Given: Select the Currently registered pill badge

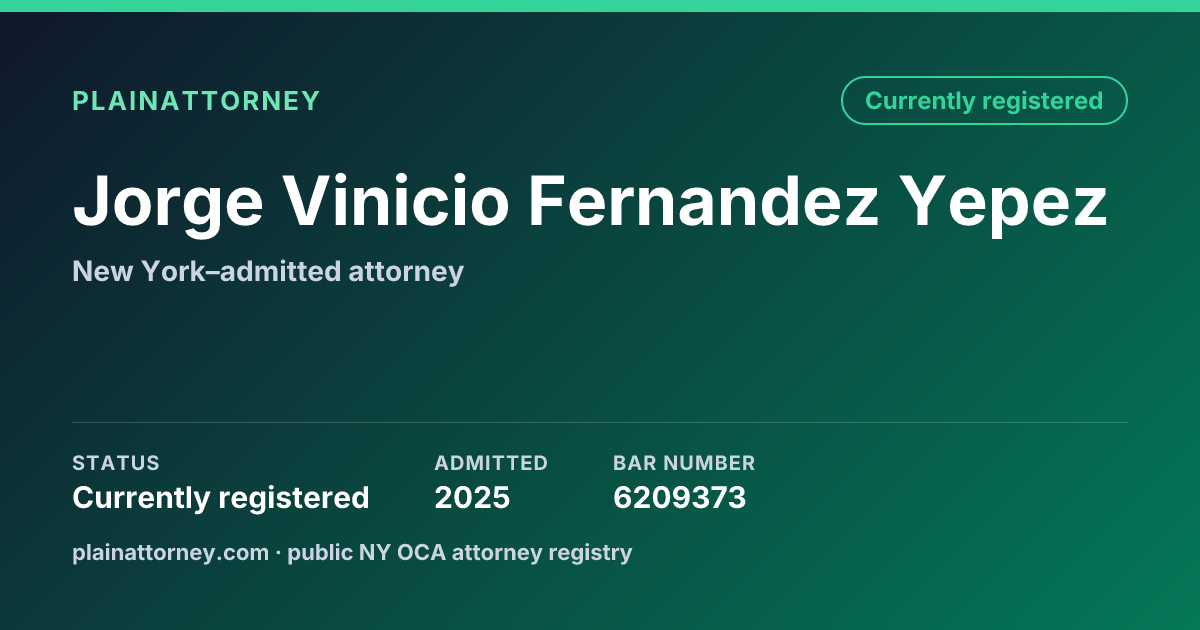Looking at the screenshot, I should pyautogui.click(x=984, y=100).
